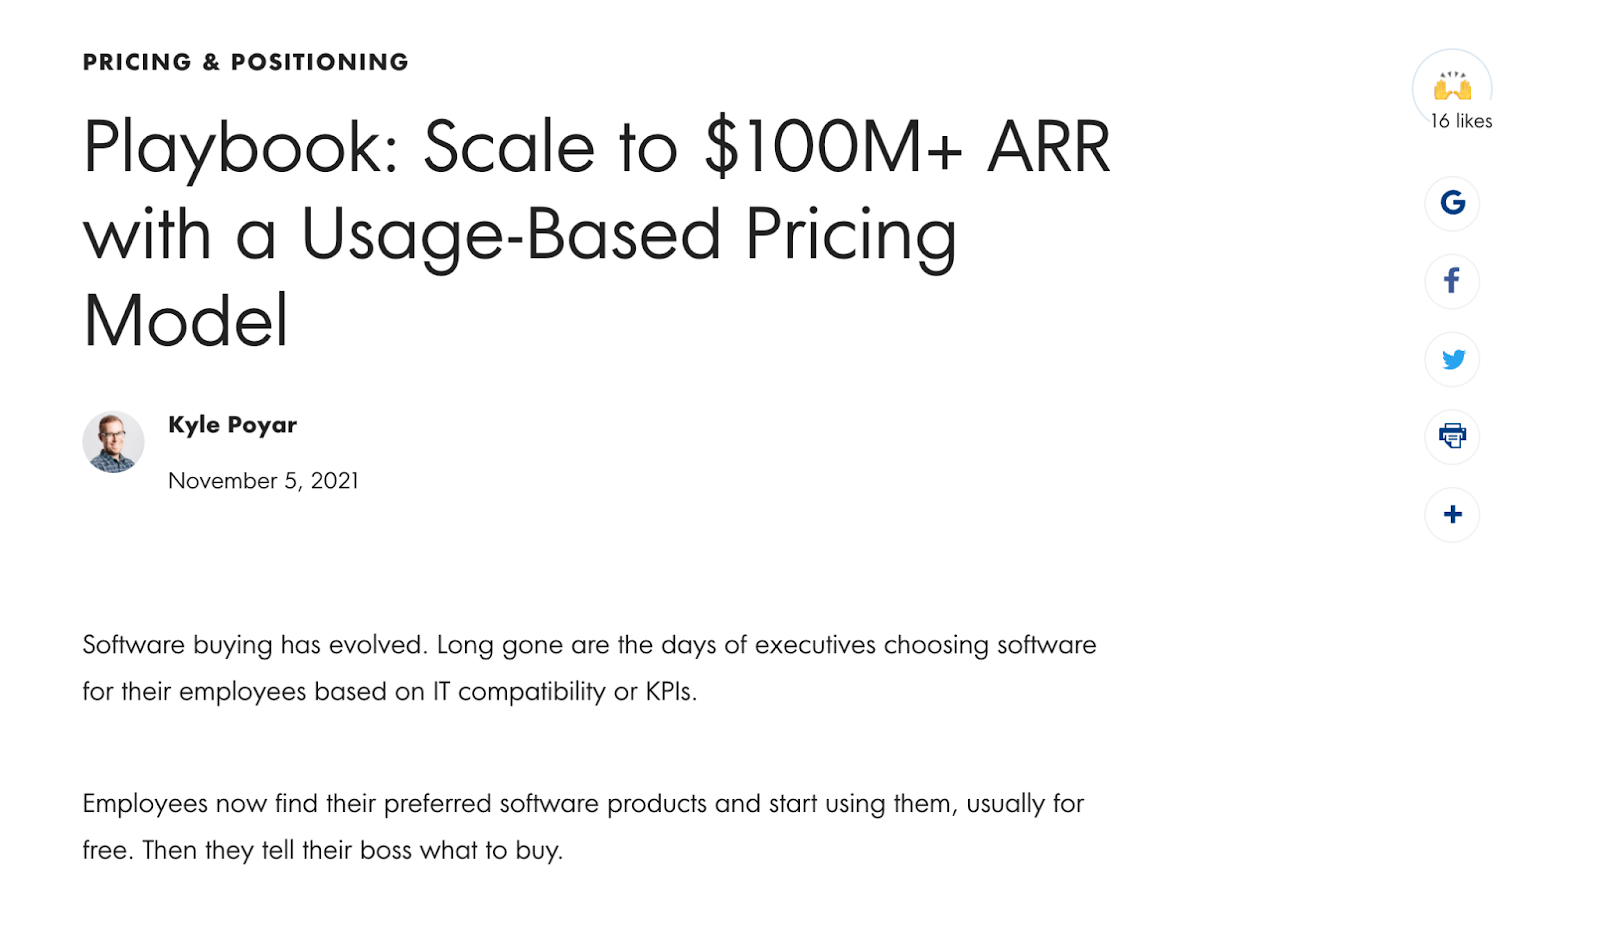Share the article via Google icon

[1452, 203]
